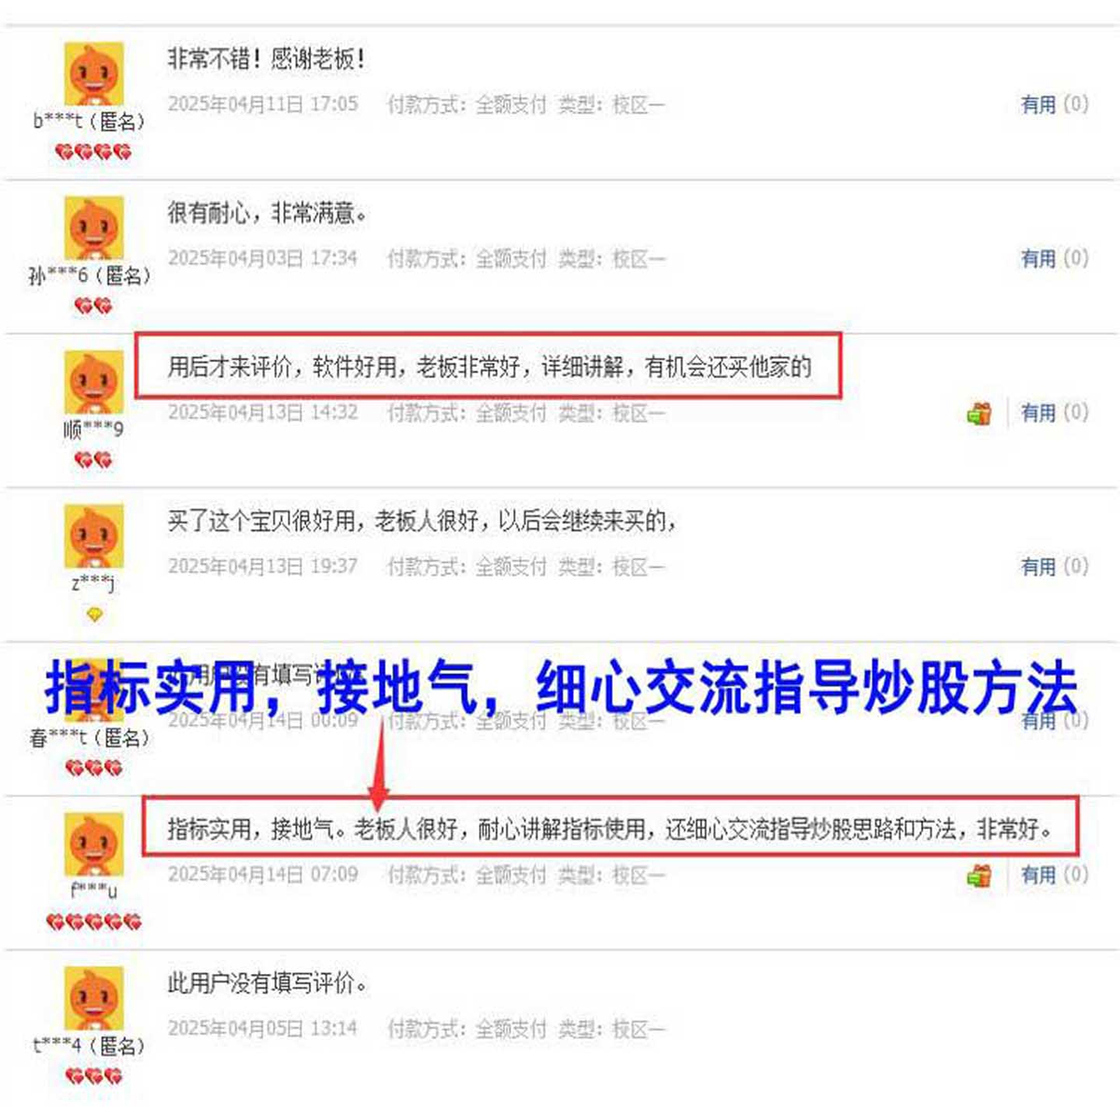Click gift icon on 顺***9 review
The width and height of the screenshot is (1120, 1120).
click(x=979, y=413)
